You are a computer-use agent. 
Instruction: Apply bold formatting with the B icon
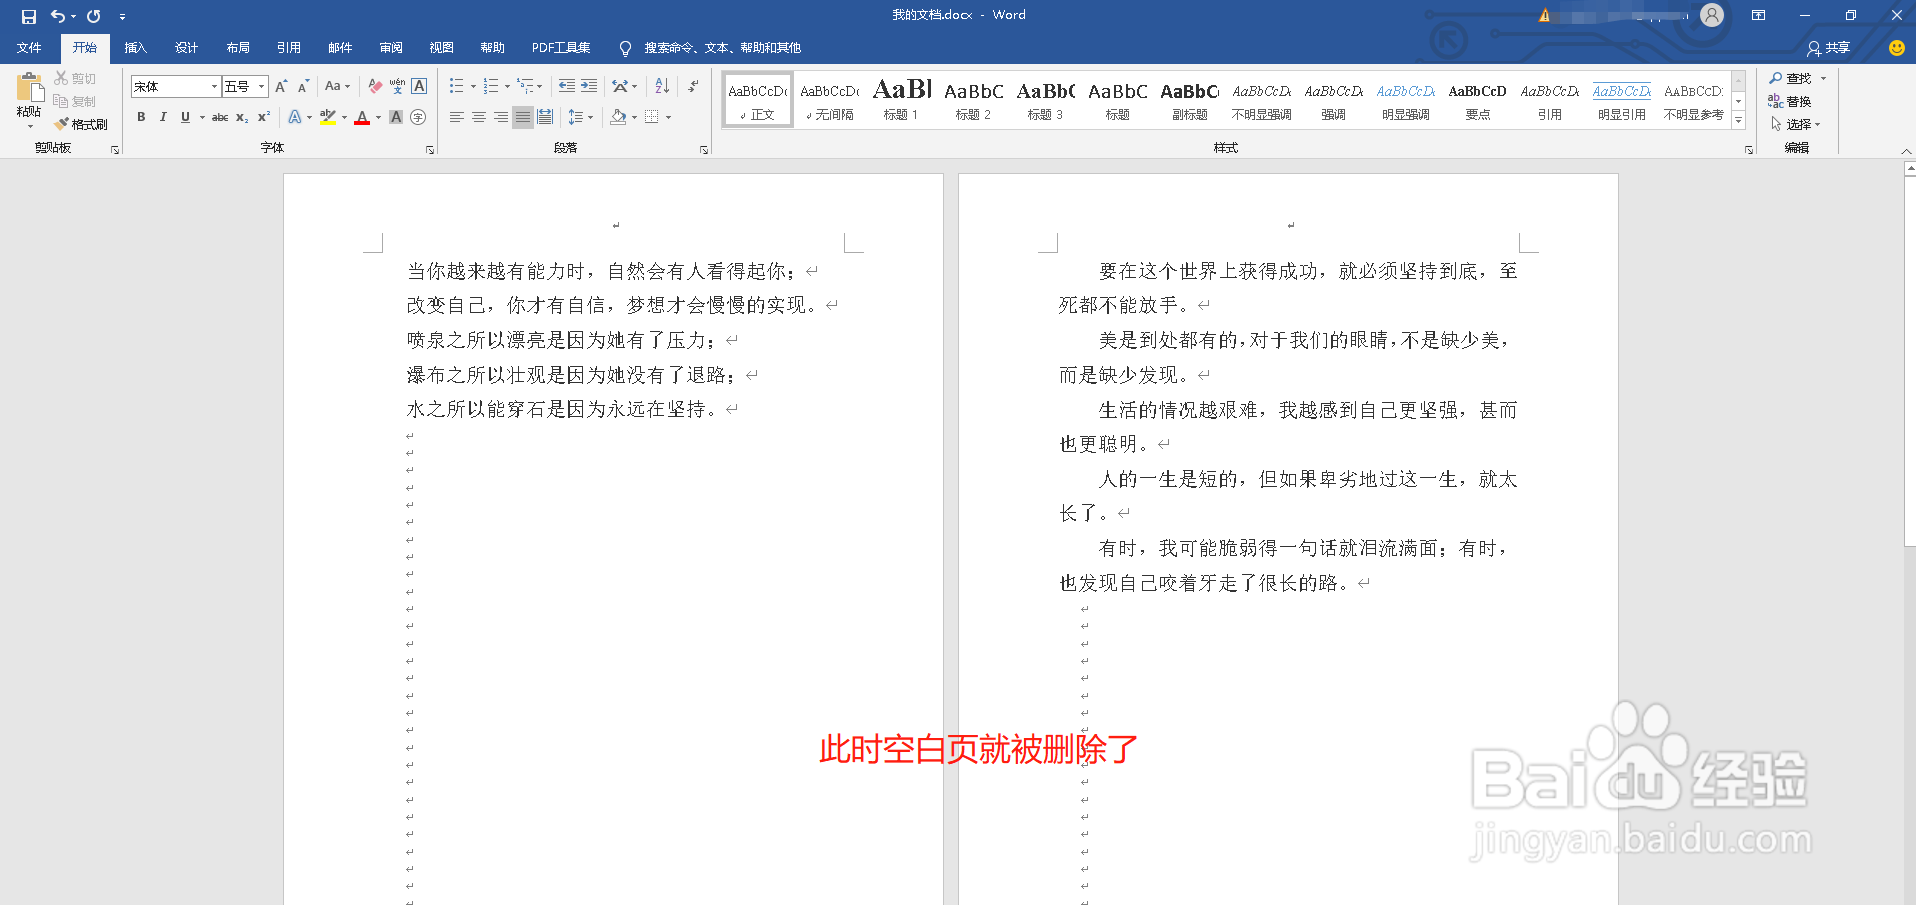tap(141, 117)
